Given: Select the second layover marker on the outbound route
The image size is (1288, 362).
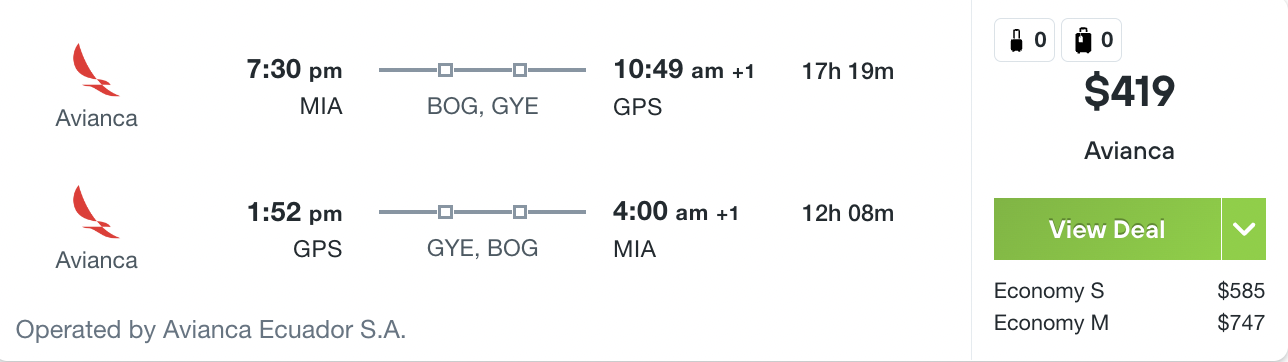Looking at the screenshot, I should [x=519, y=70].
